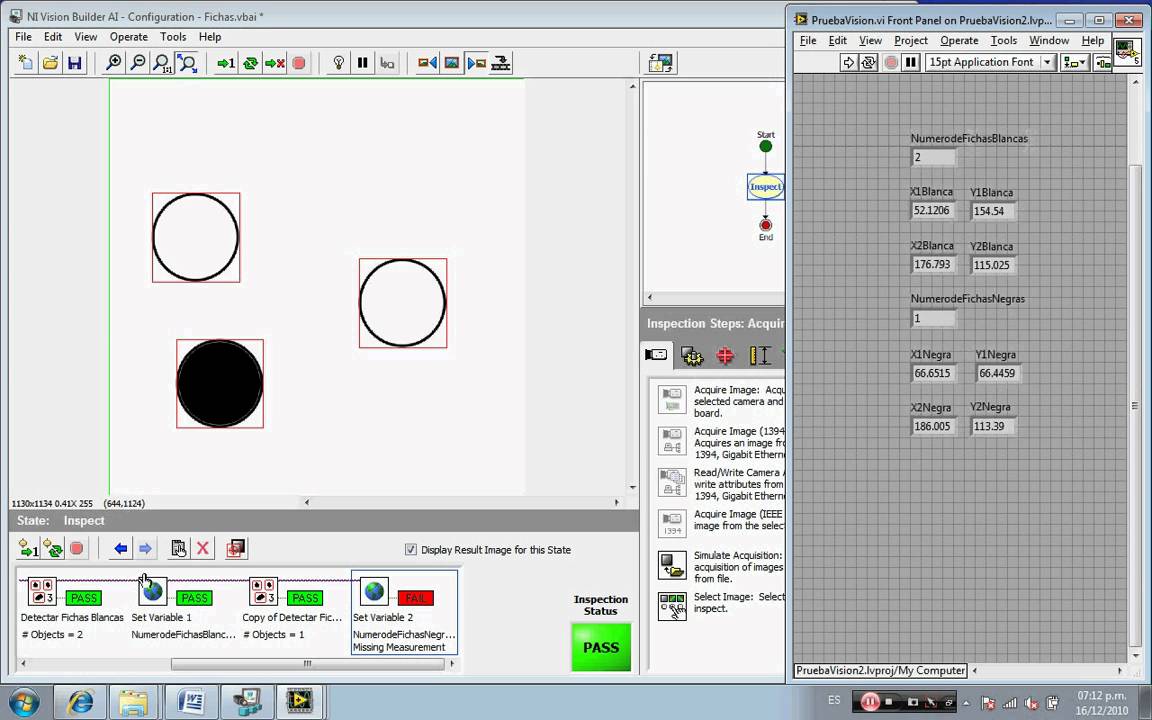The image size is (1152, 720).
Task: Click the Run arrow in the LabVIEW toolbar
Action: pyautogui.click(x=849, y=62)
